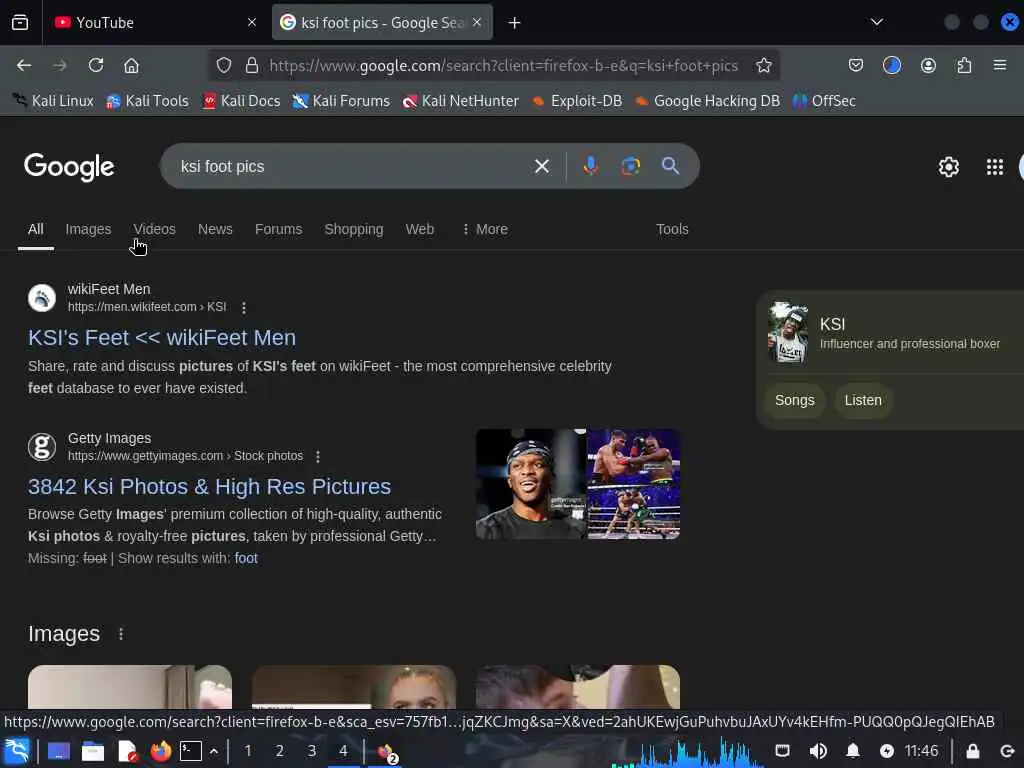The height and width of the screenshot is (768, 1024).
Task: Open the Extensions puzzle icon
Action: point(964,65)
